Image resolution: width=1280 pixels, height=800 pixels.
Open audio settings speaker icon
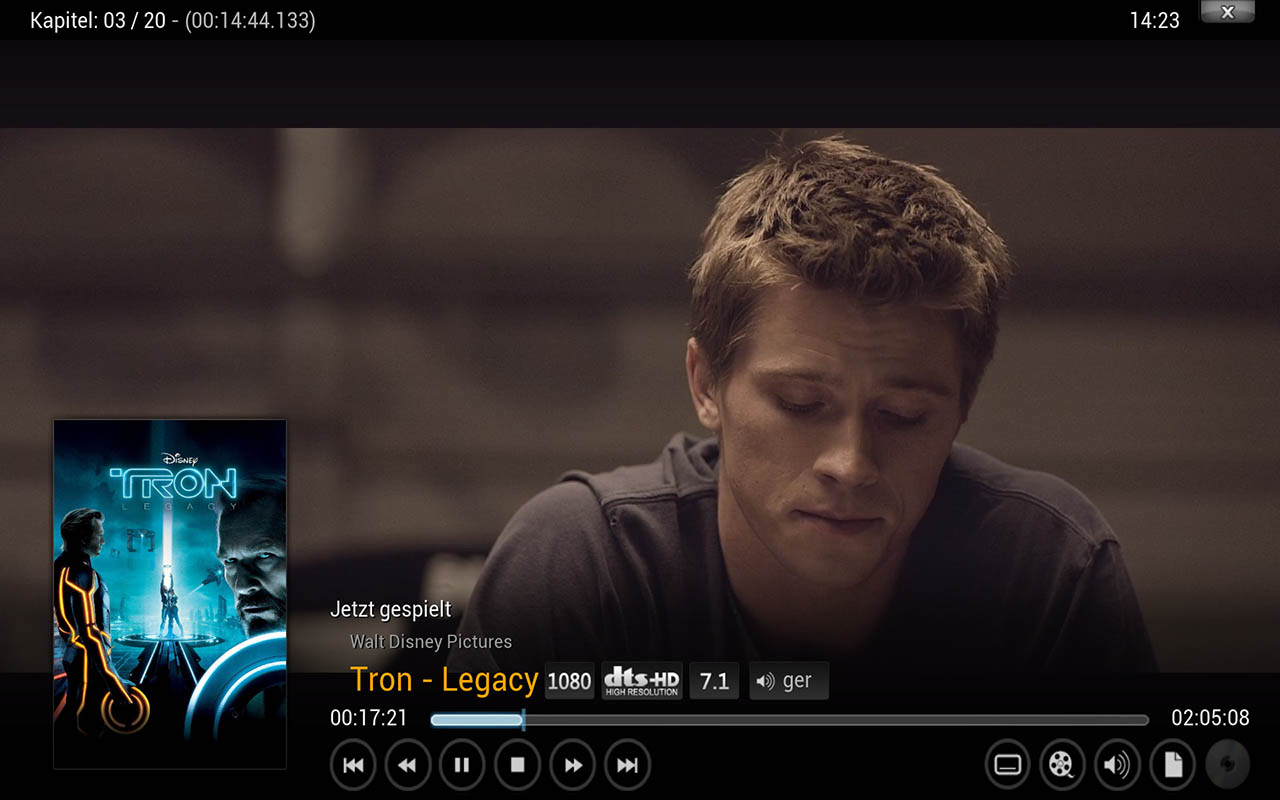tap(1117, 765)
